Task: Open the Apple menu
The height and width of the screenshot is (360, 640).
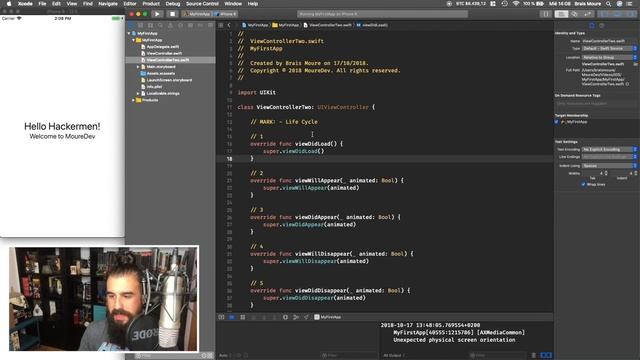Action: click(9, 4)
